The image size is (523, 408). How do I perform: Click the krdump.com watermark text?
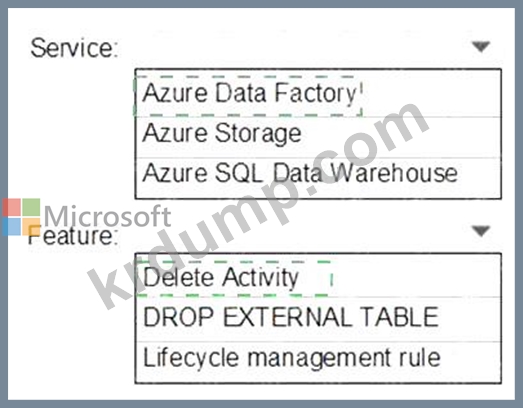click(258, 206)
